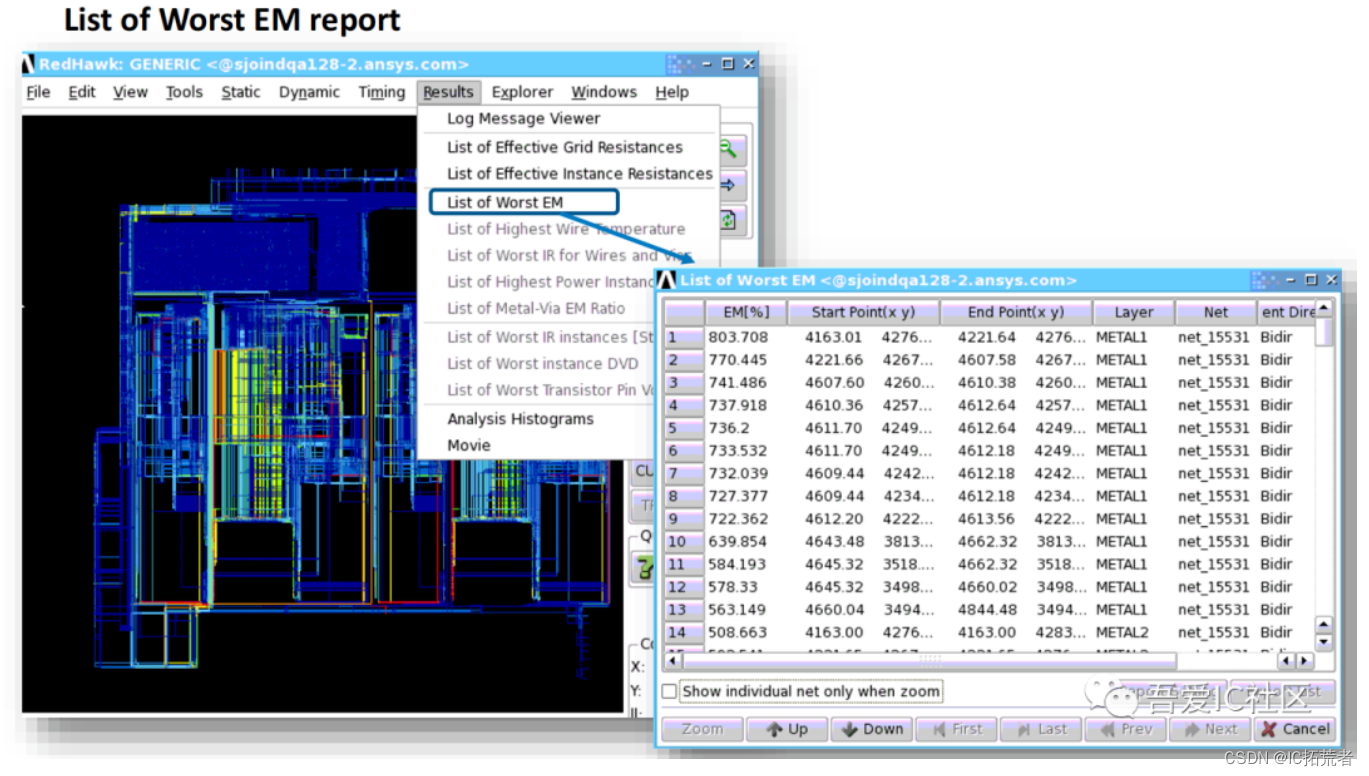The width and height of the screenshot is (1369, 776).
Task: Click the Down button
Action: point(871,729)
